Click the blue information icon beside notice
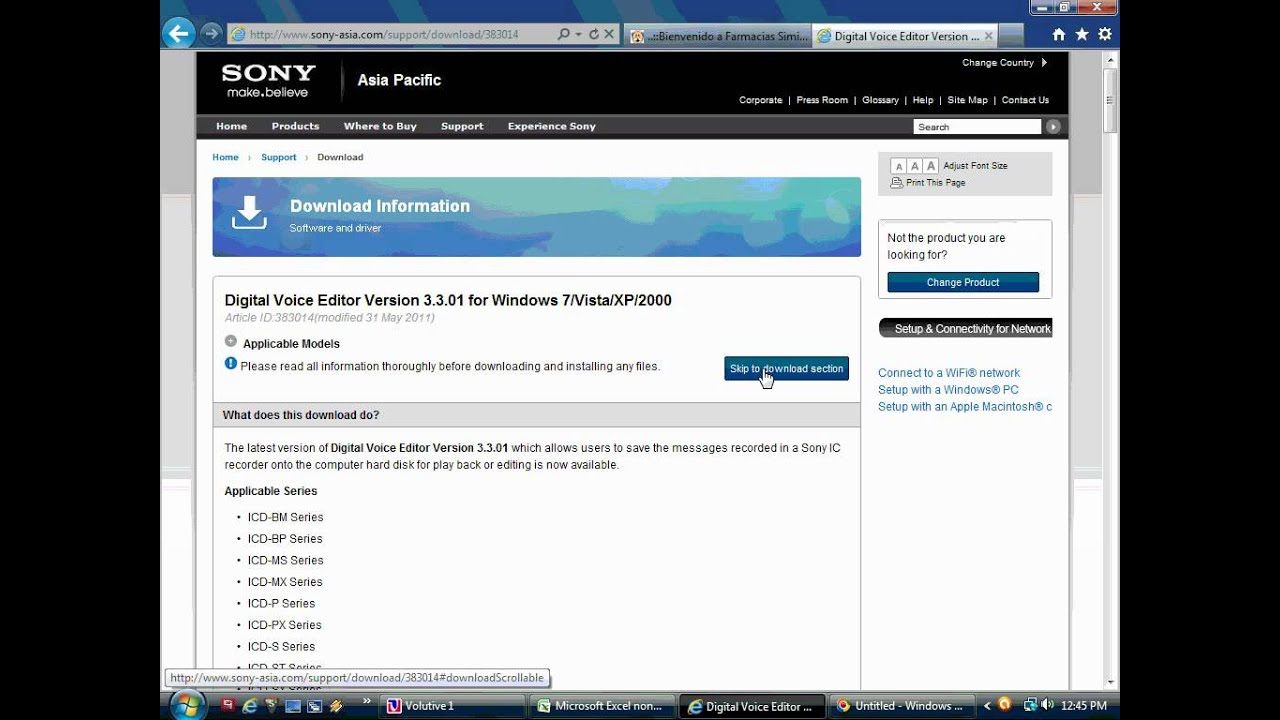 (x=231, y=364)
